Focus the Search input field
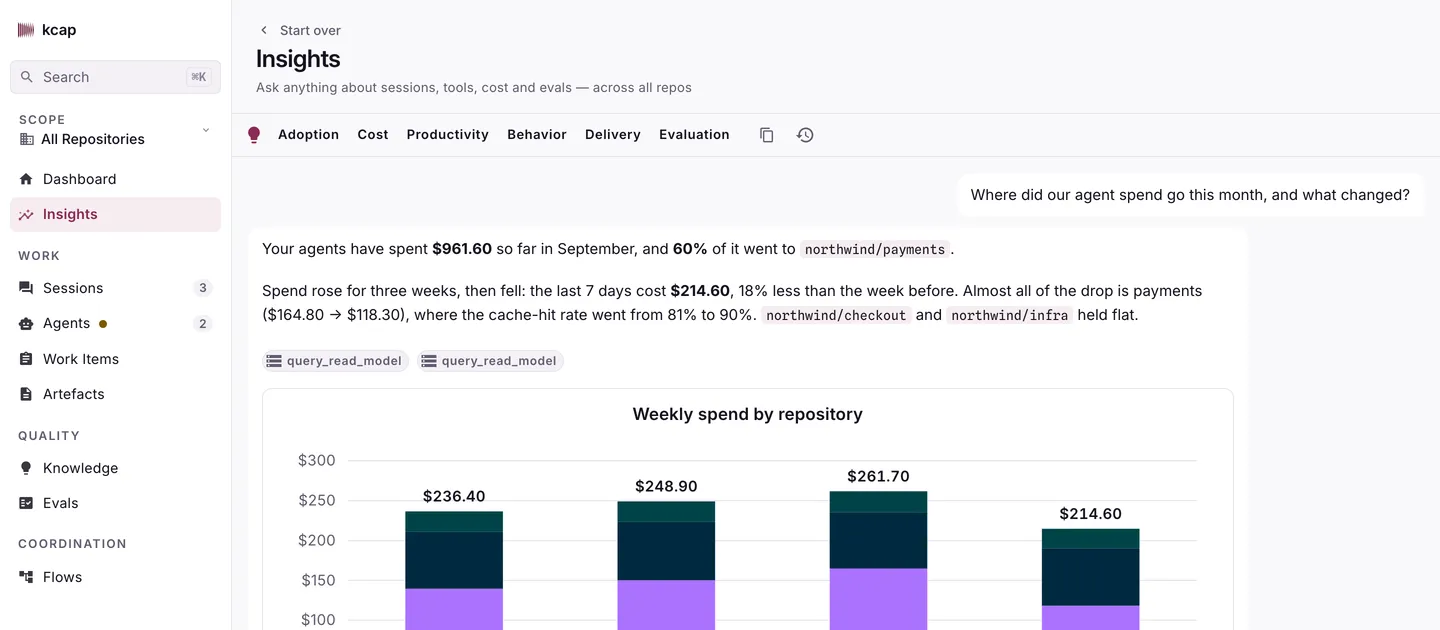Screen dimensions: 1440x630 coord(115,77)
